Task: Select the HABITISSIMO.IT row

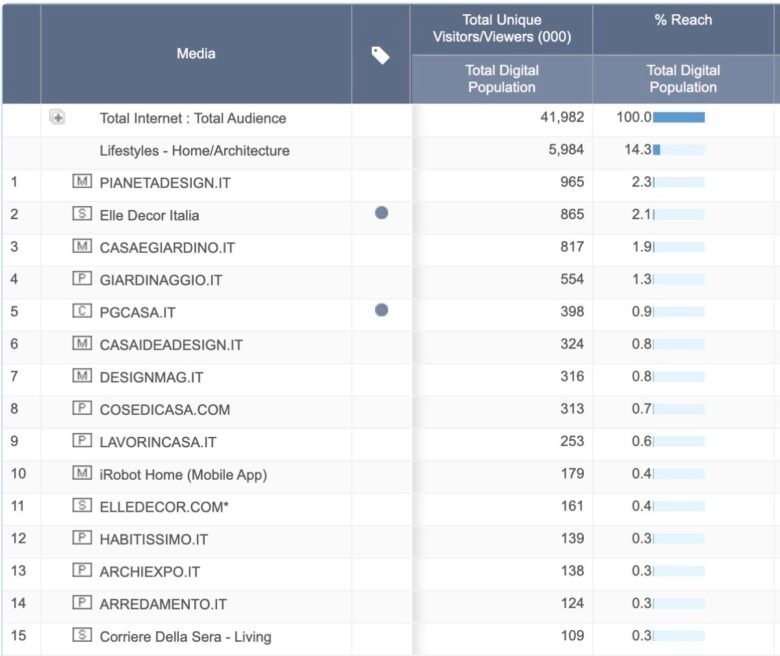Action: click(x=390, y=539)
